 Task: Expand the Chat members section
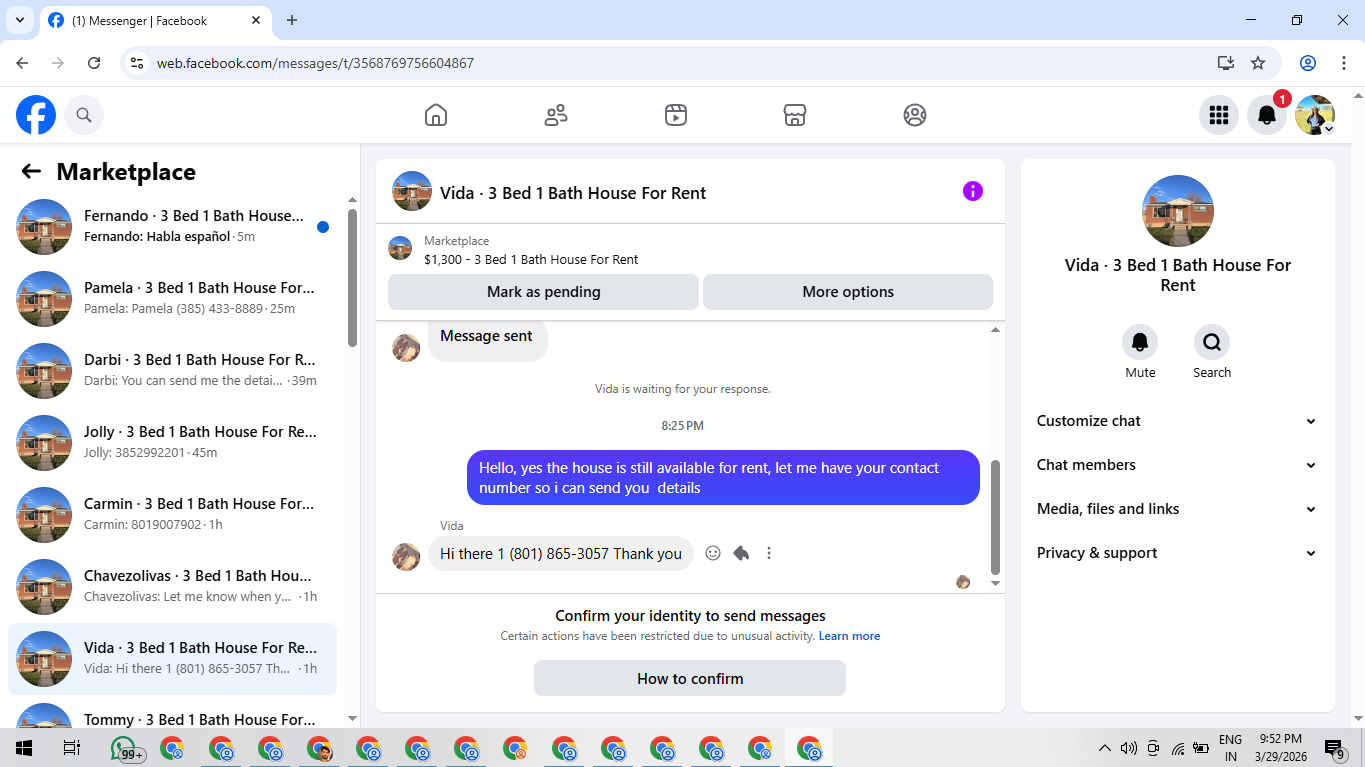tap(1177, 465)
